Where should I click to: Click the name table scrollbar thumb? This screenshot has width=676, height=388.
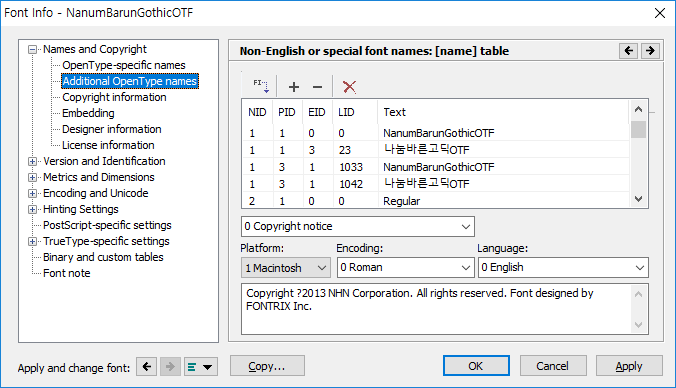(x=638, y=129)
